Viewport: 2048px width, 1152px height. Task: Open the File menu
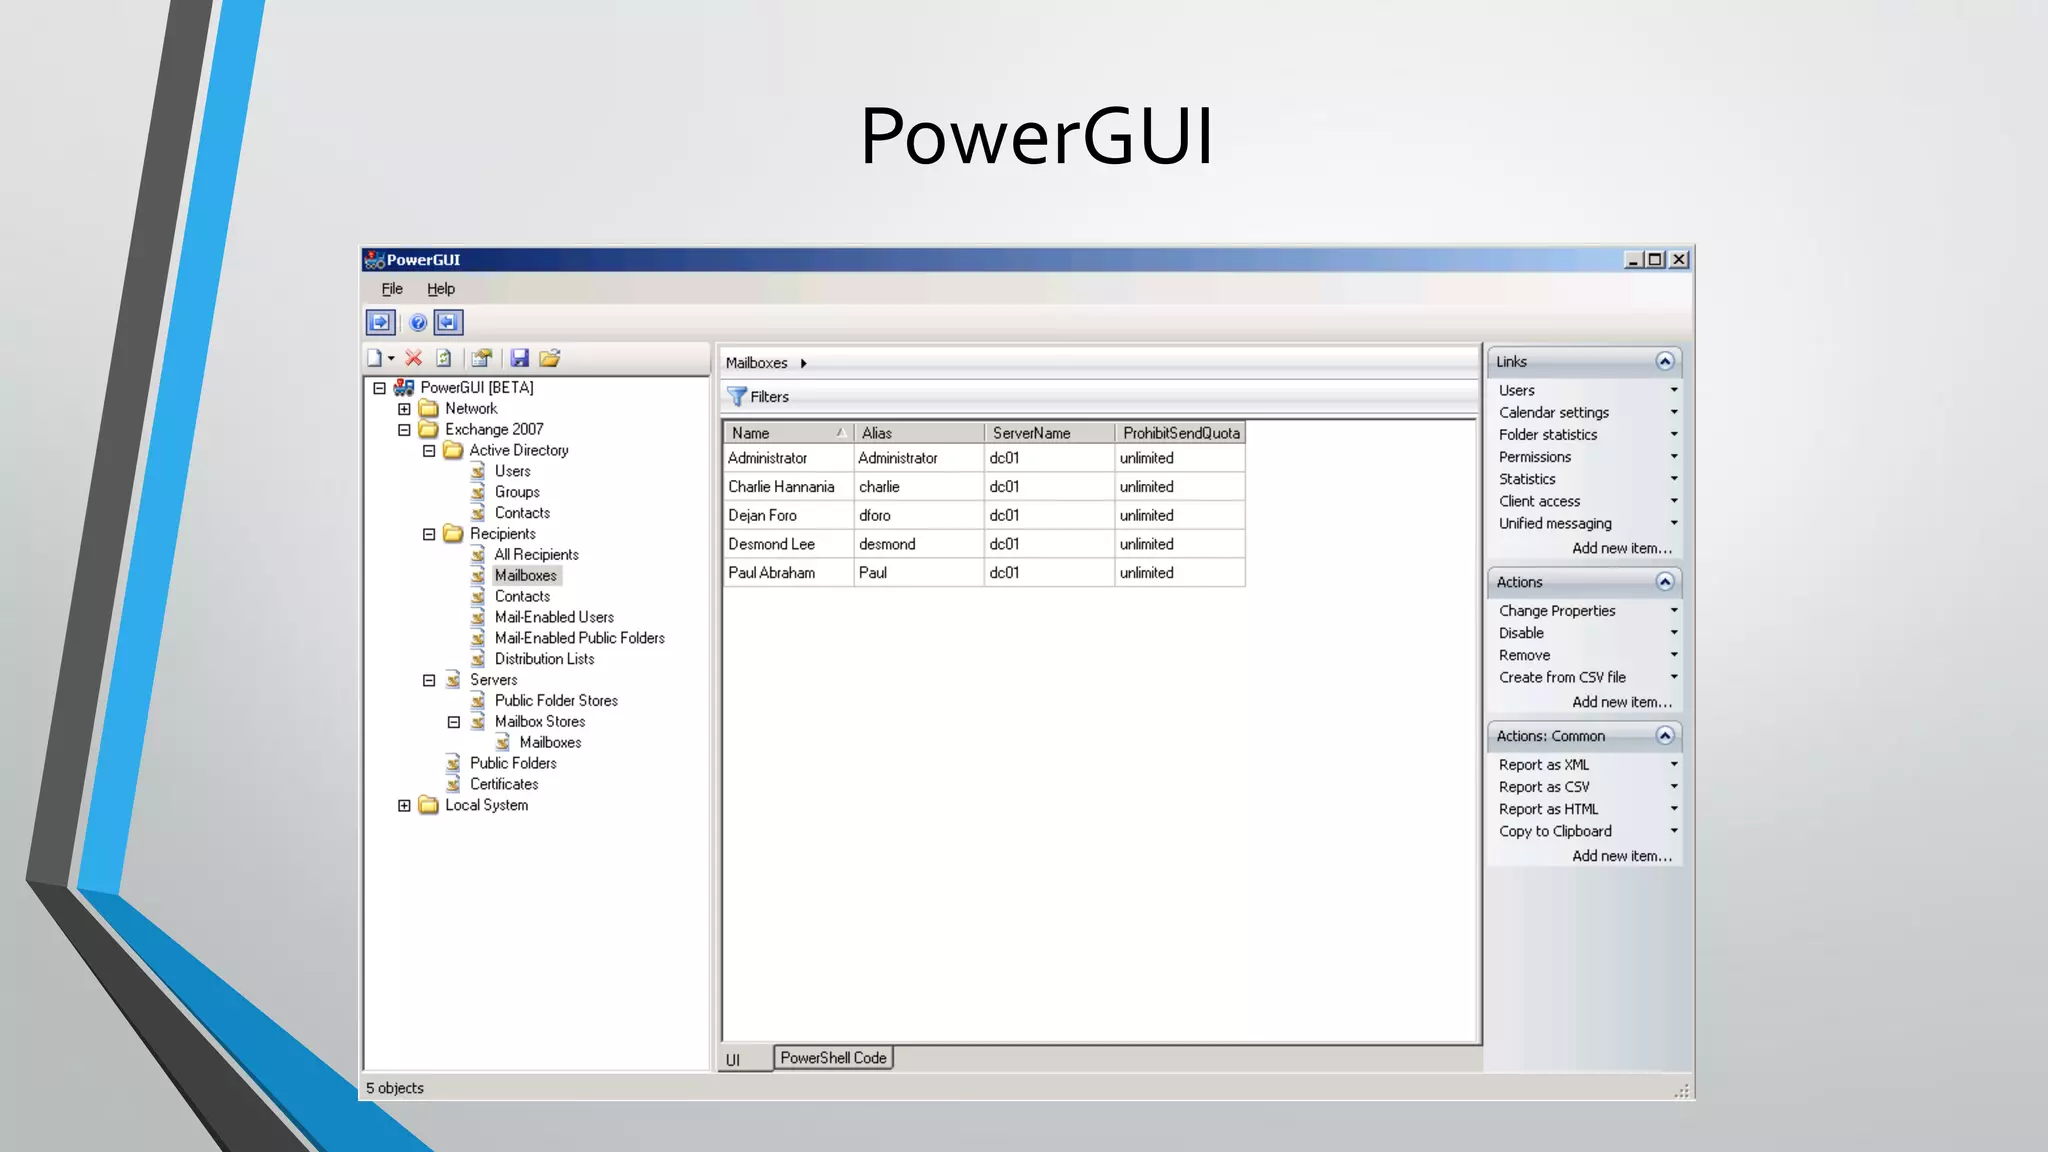tap(392, 289)
